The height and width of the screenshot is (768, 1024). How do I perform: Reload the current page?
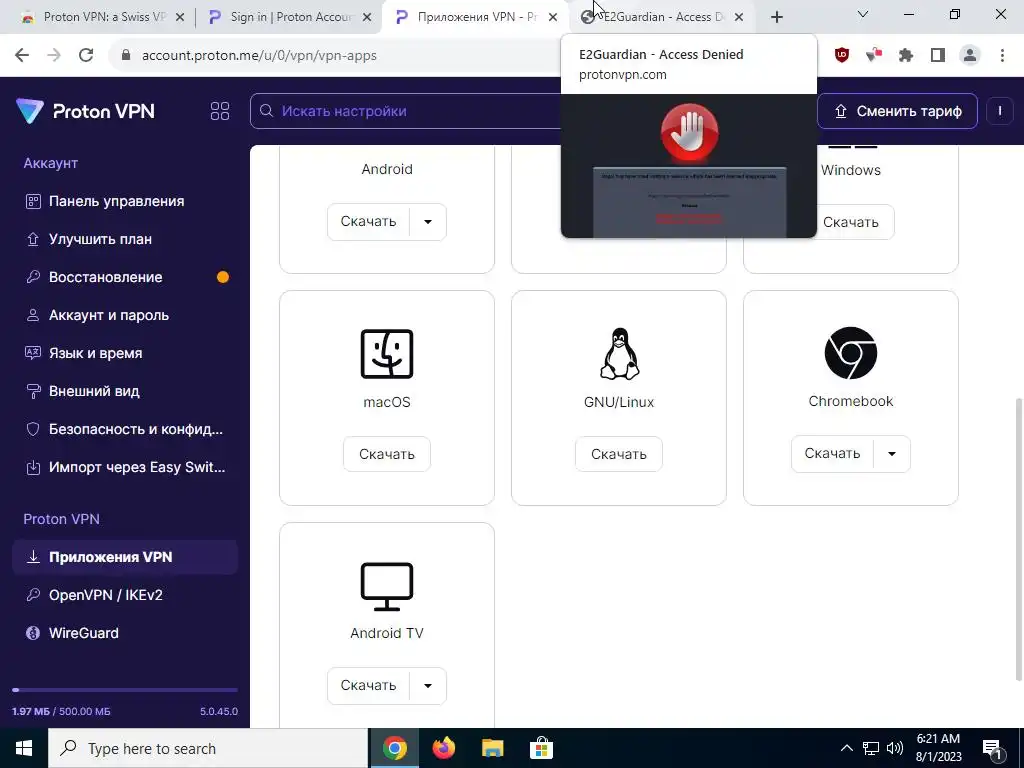(86, 56)
